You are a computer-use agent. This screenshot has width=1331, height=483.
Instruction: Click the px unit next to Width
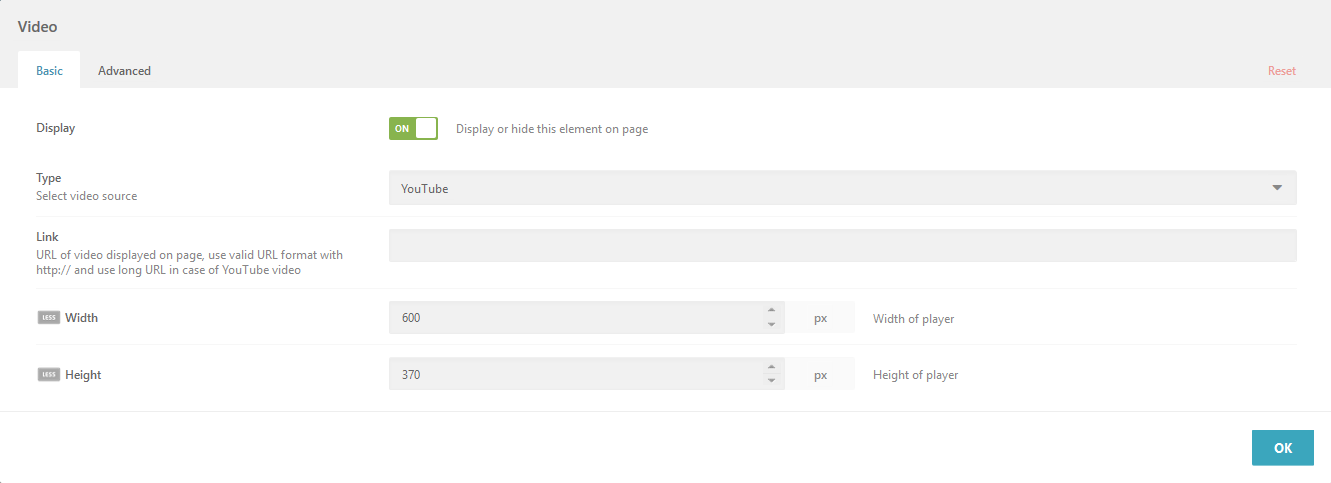pyautogui.click(x=820, y=318)
